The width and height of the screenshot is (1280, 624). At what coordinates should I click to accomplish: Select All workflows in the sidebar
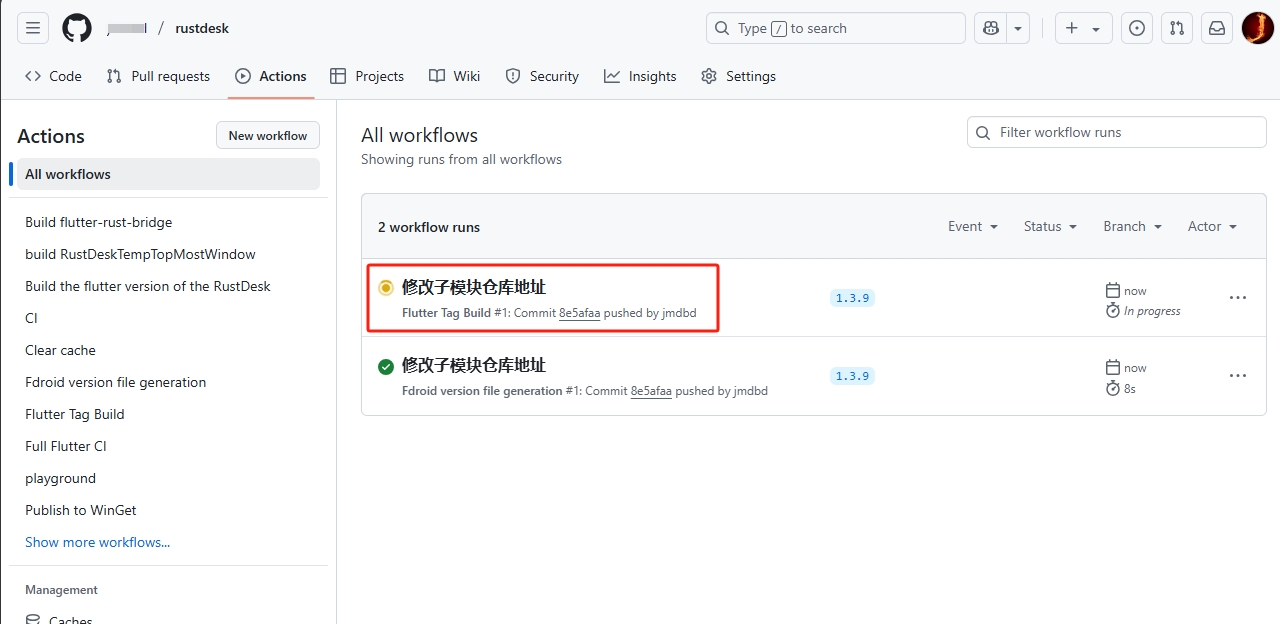pos(168,174)
